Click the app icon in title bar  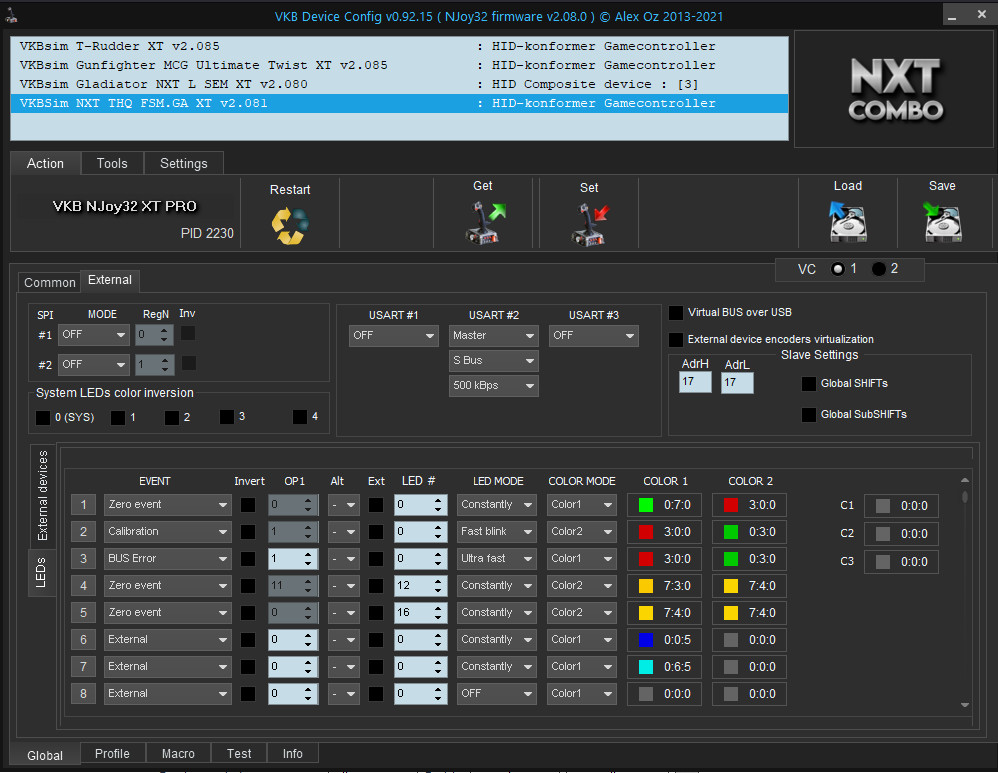[x=11, y=16]
